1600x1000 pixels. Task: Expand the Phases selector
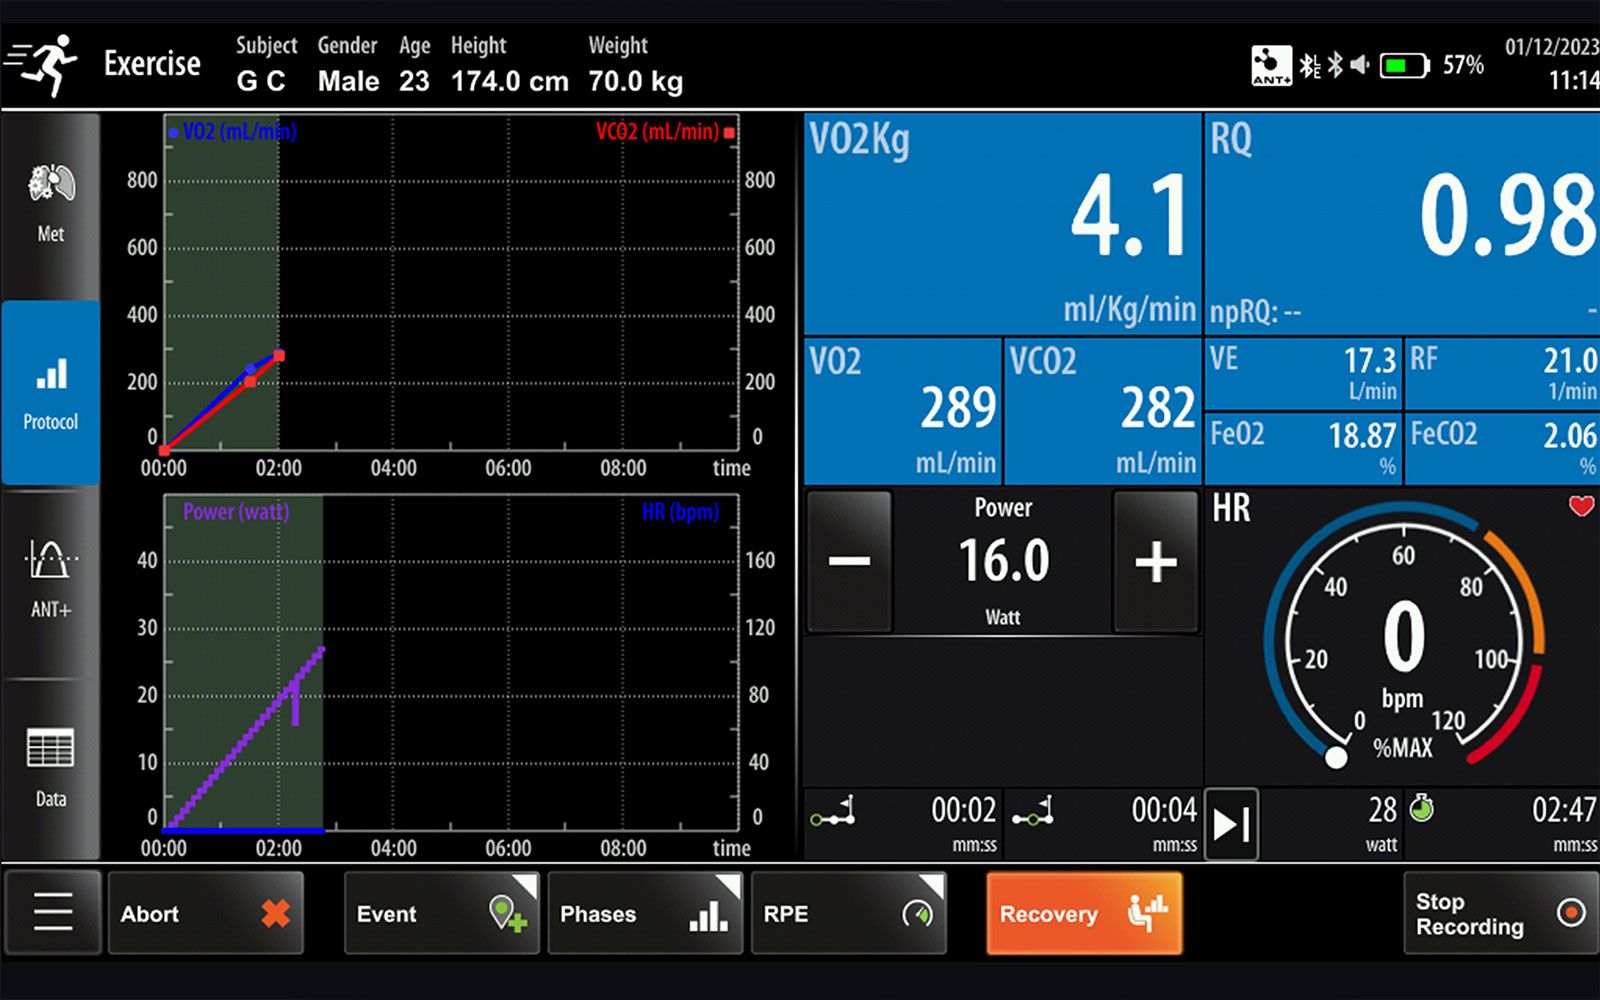click(x=644, y=913)
